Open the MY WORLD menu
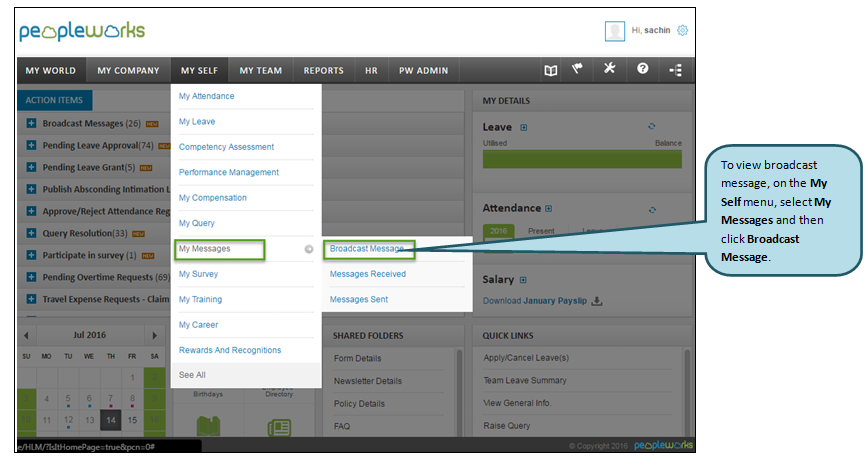The height and width of the screenshot is (473, 868). click(x=51, y=70)
